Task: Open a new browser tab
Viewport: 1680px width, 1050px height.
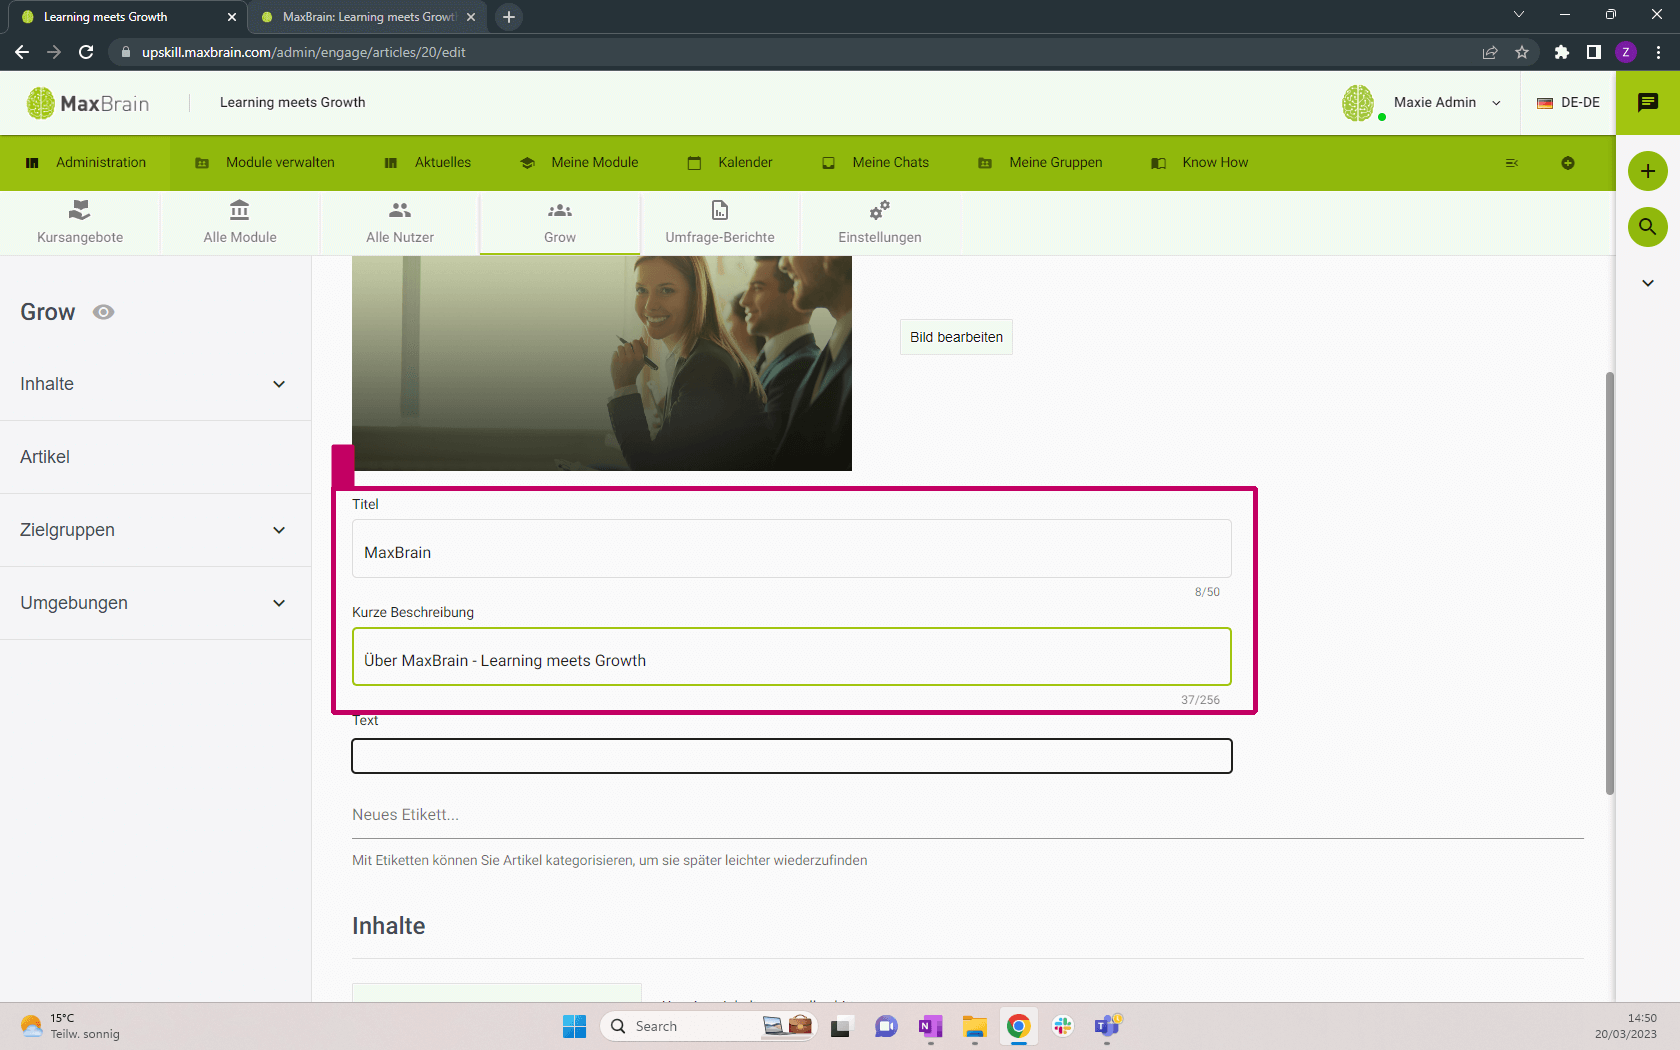Action: (509, 17)
